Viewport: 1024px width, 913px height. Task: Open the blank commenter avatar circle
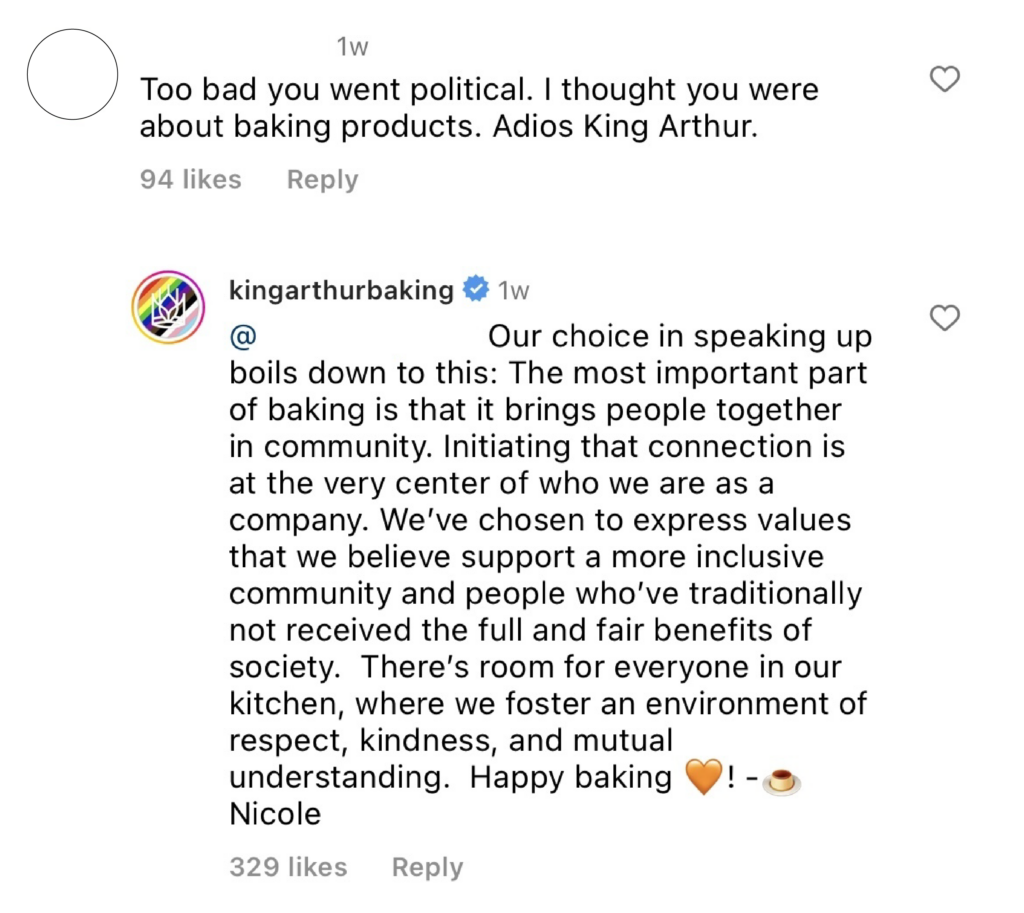coord(72,74)
